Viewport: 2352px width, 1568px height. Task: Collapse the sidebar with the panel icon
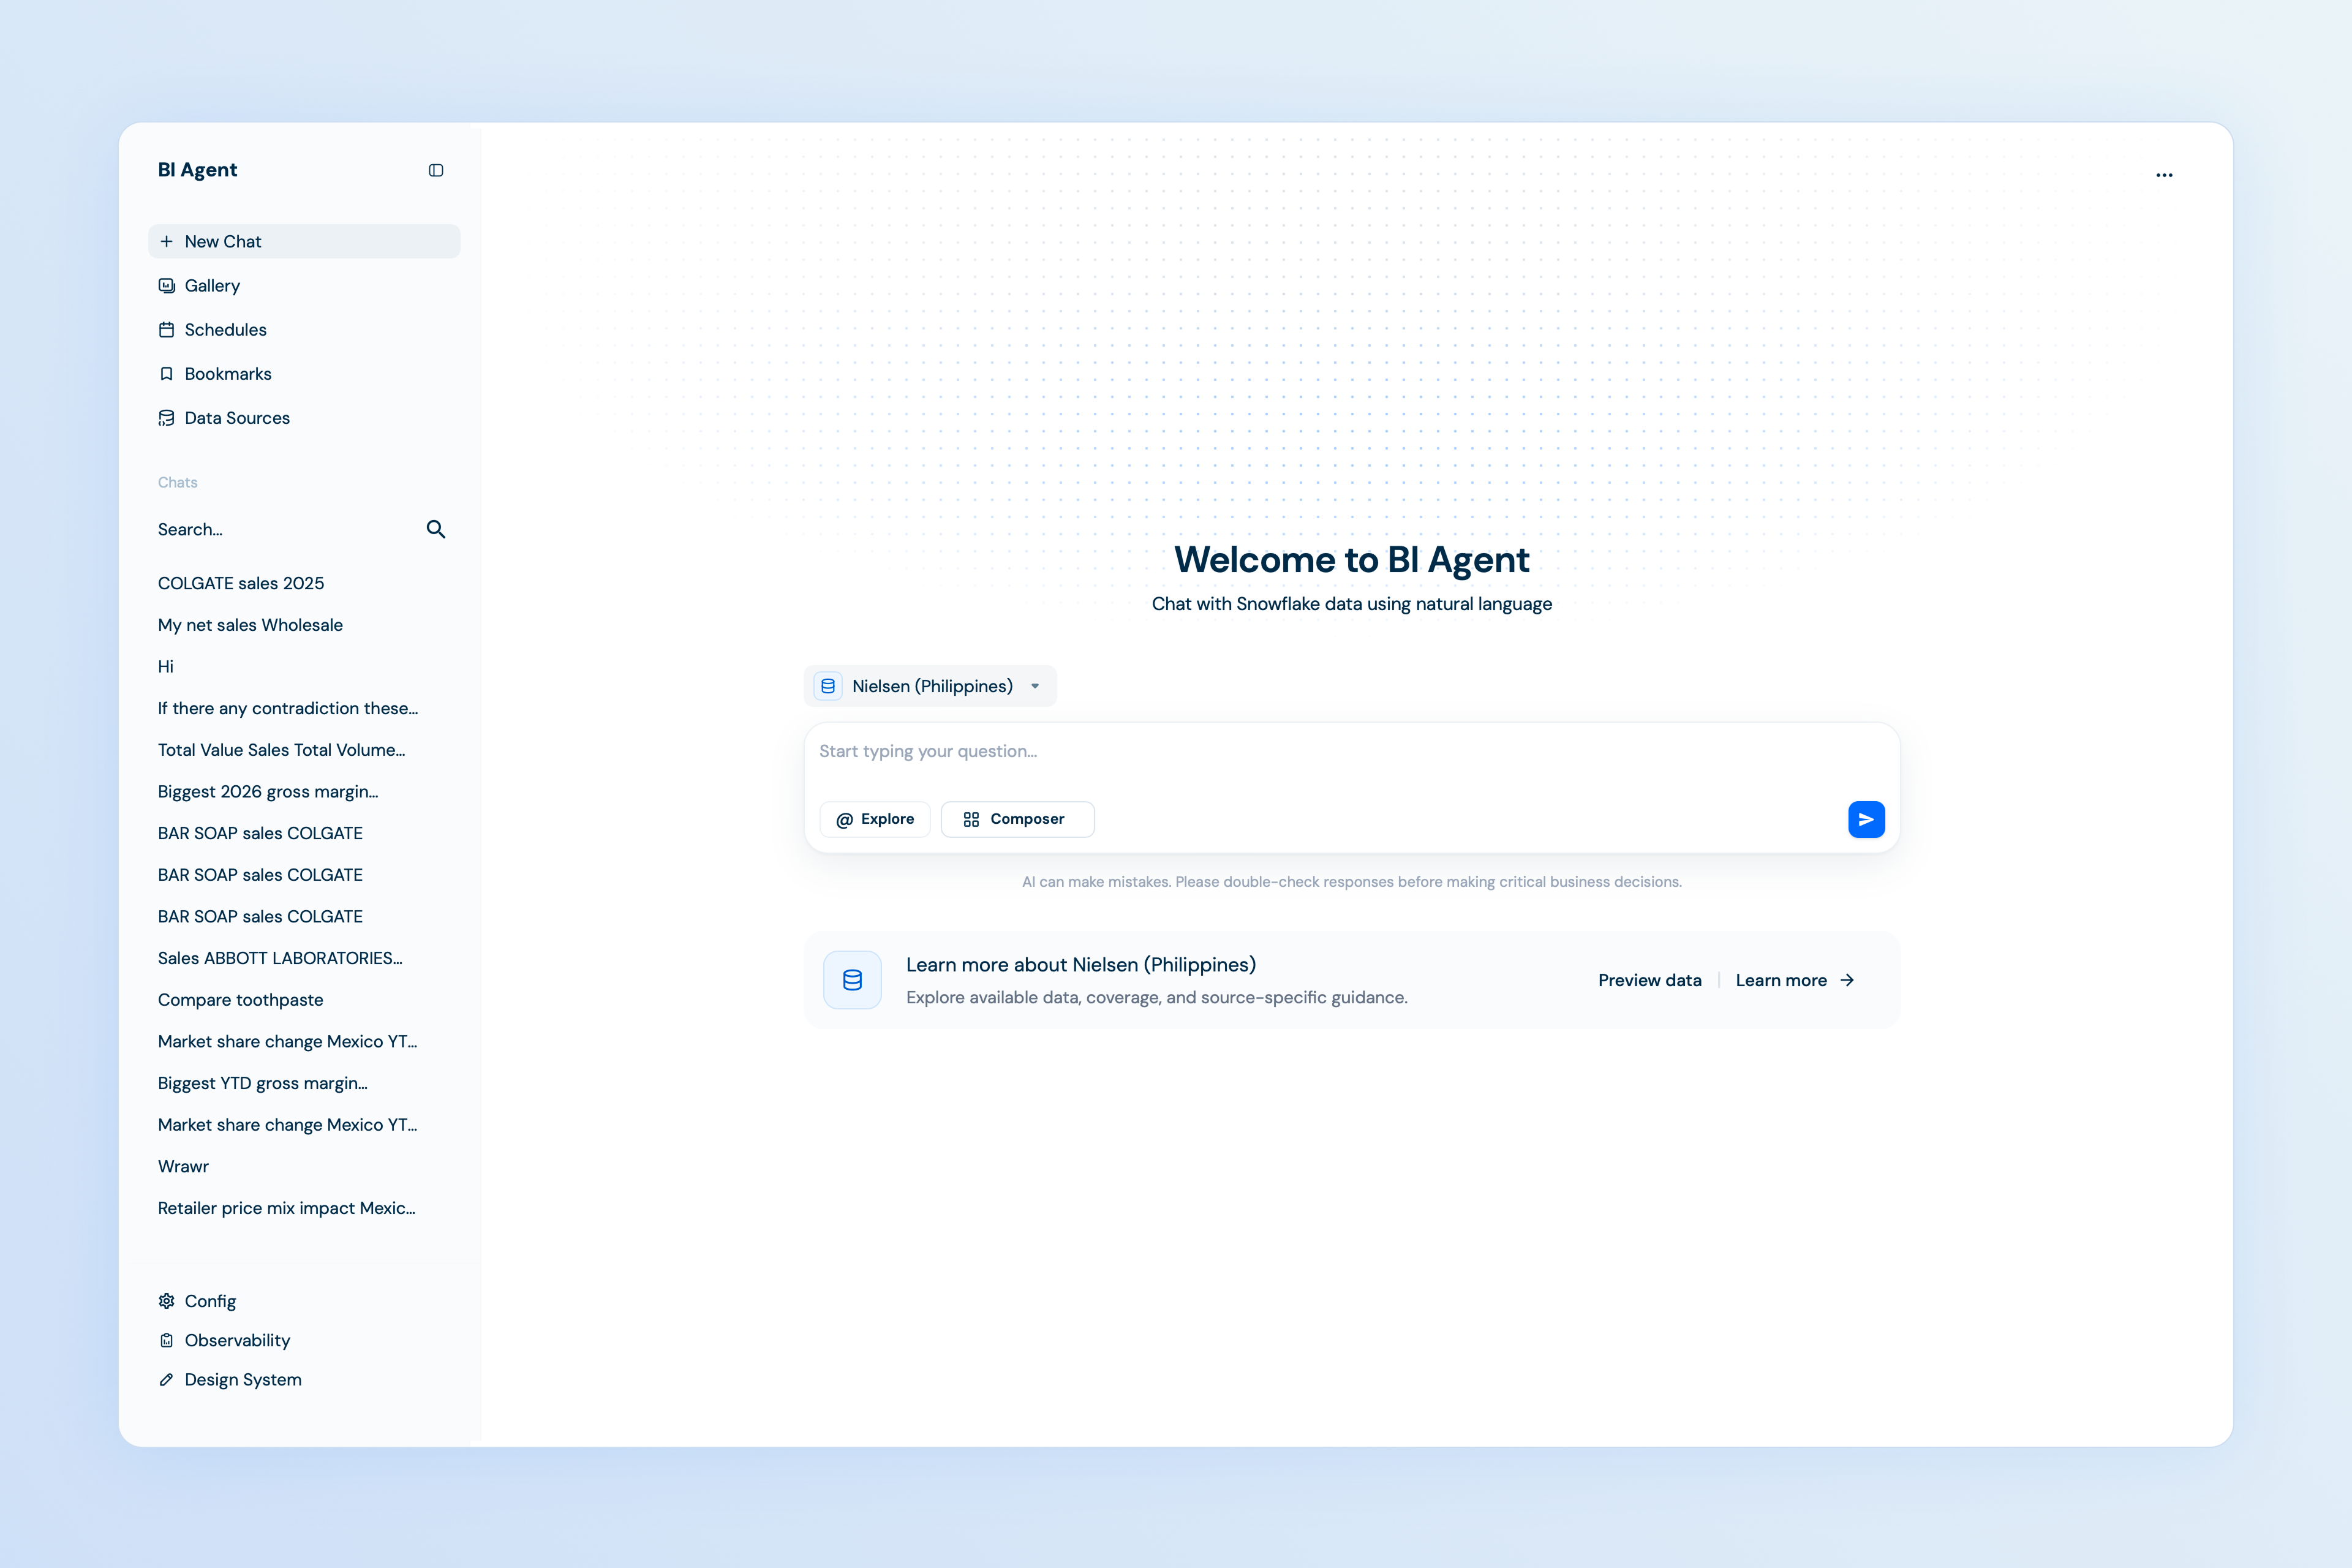point(436,170)
